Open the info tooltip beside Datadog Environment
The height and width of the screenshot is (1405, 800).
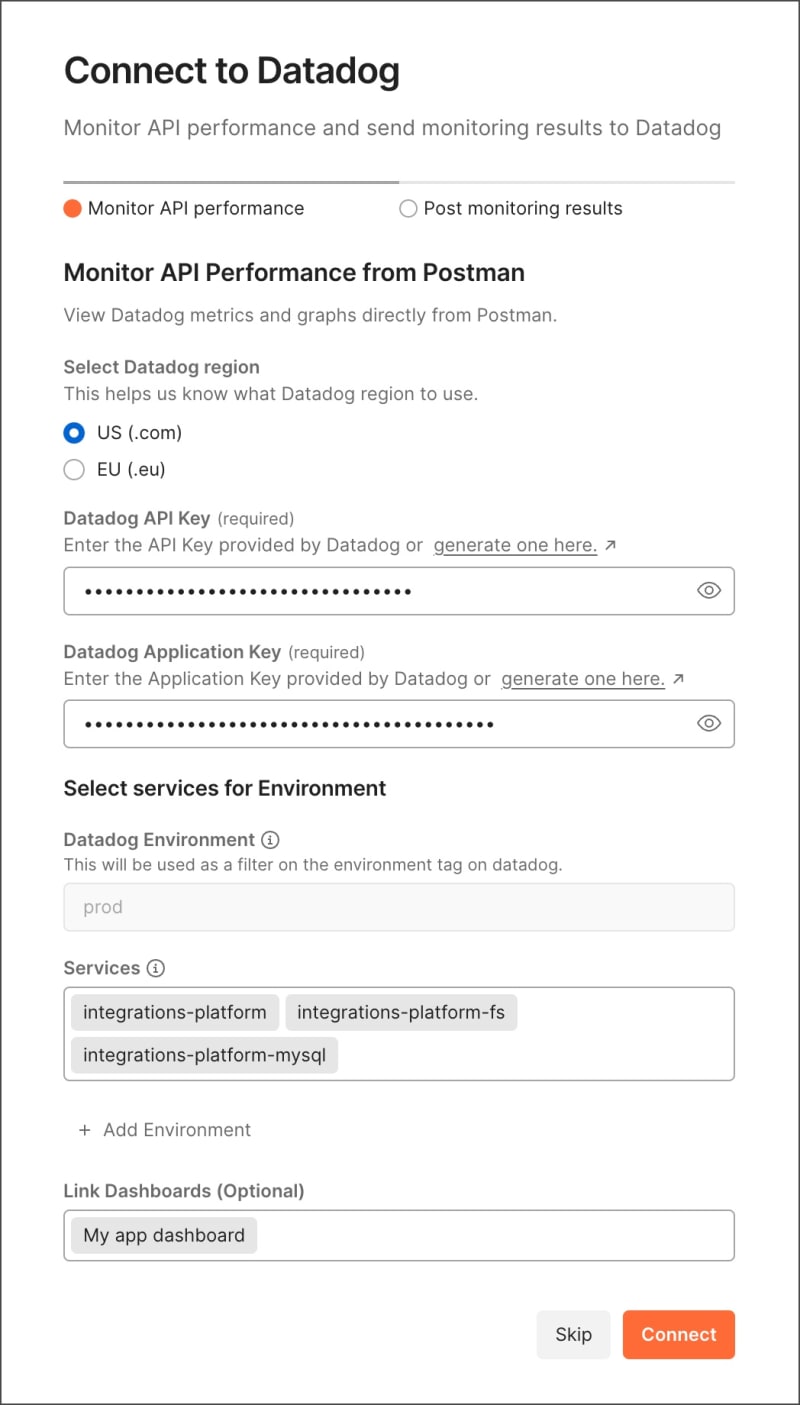point(269,840)
